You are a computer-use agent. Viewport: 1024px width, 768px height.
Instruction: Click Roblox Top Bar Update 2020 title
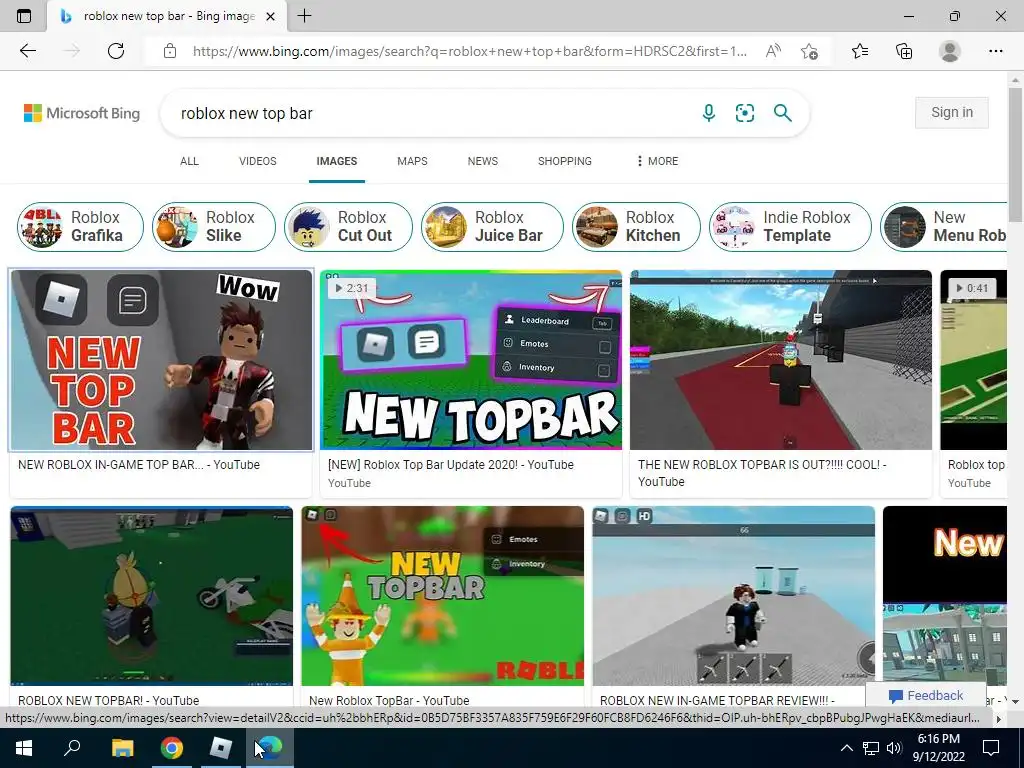coord(451,465)
